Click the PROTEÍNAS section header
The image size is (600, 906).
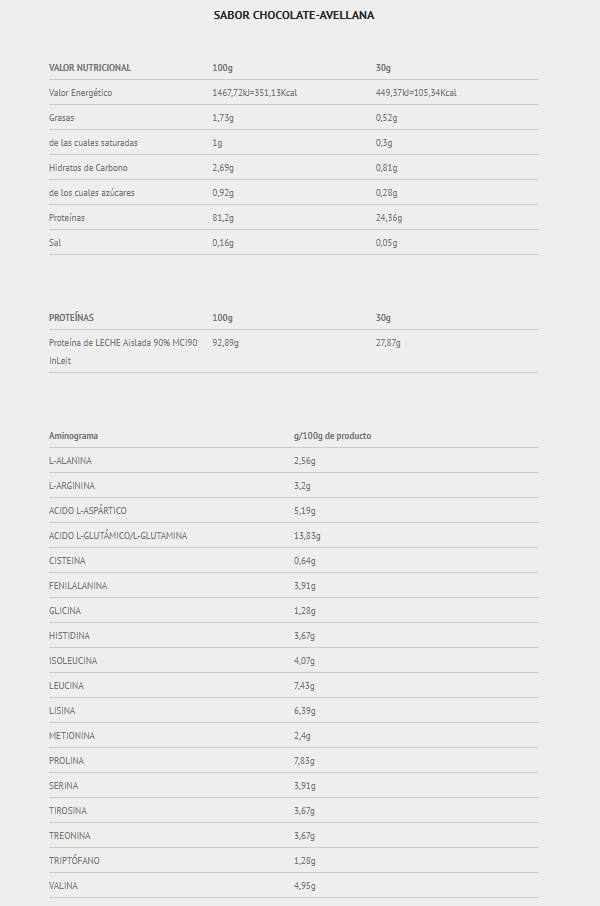coord(71,318)
